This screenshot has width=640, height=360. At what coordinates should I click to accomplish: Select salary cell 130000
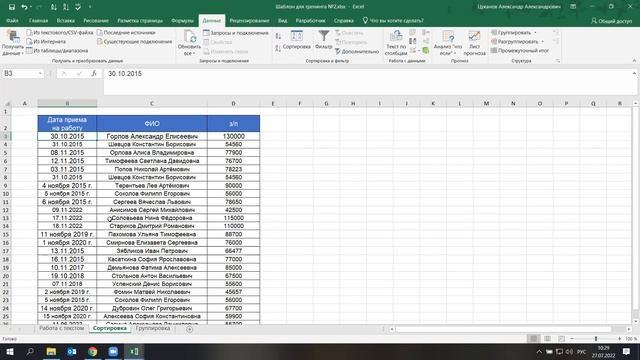click(233, 136)
